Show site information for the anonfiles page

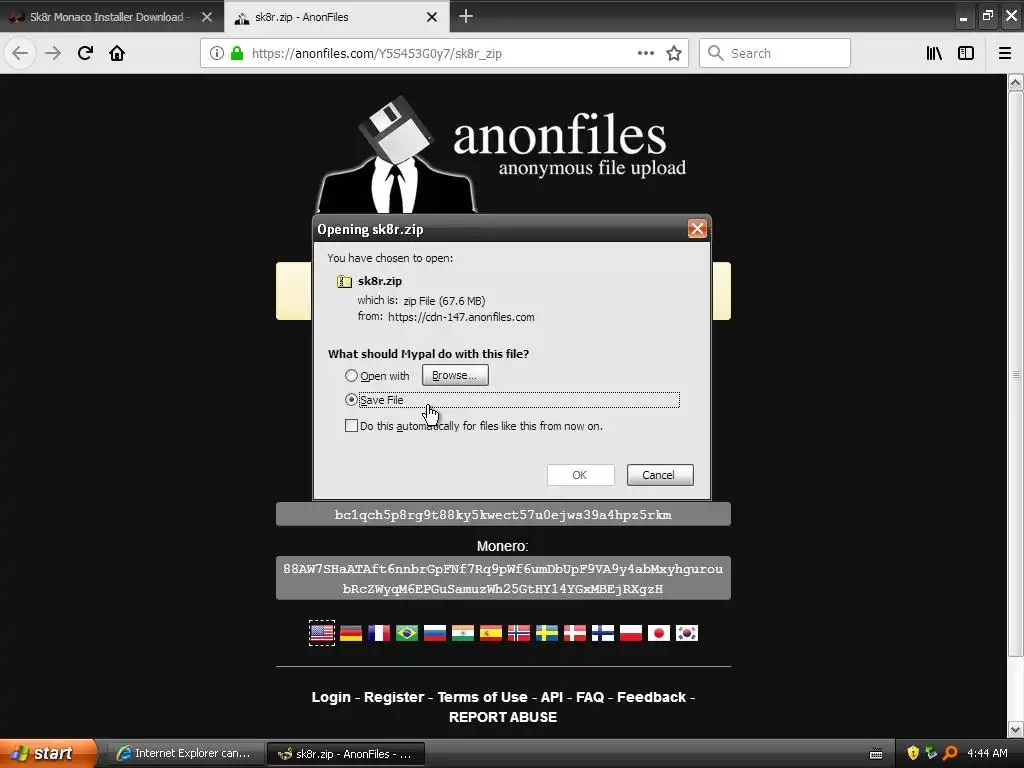pyautogui.click(x=217, y=53)
